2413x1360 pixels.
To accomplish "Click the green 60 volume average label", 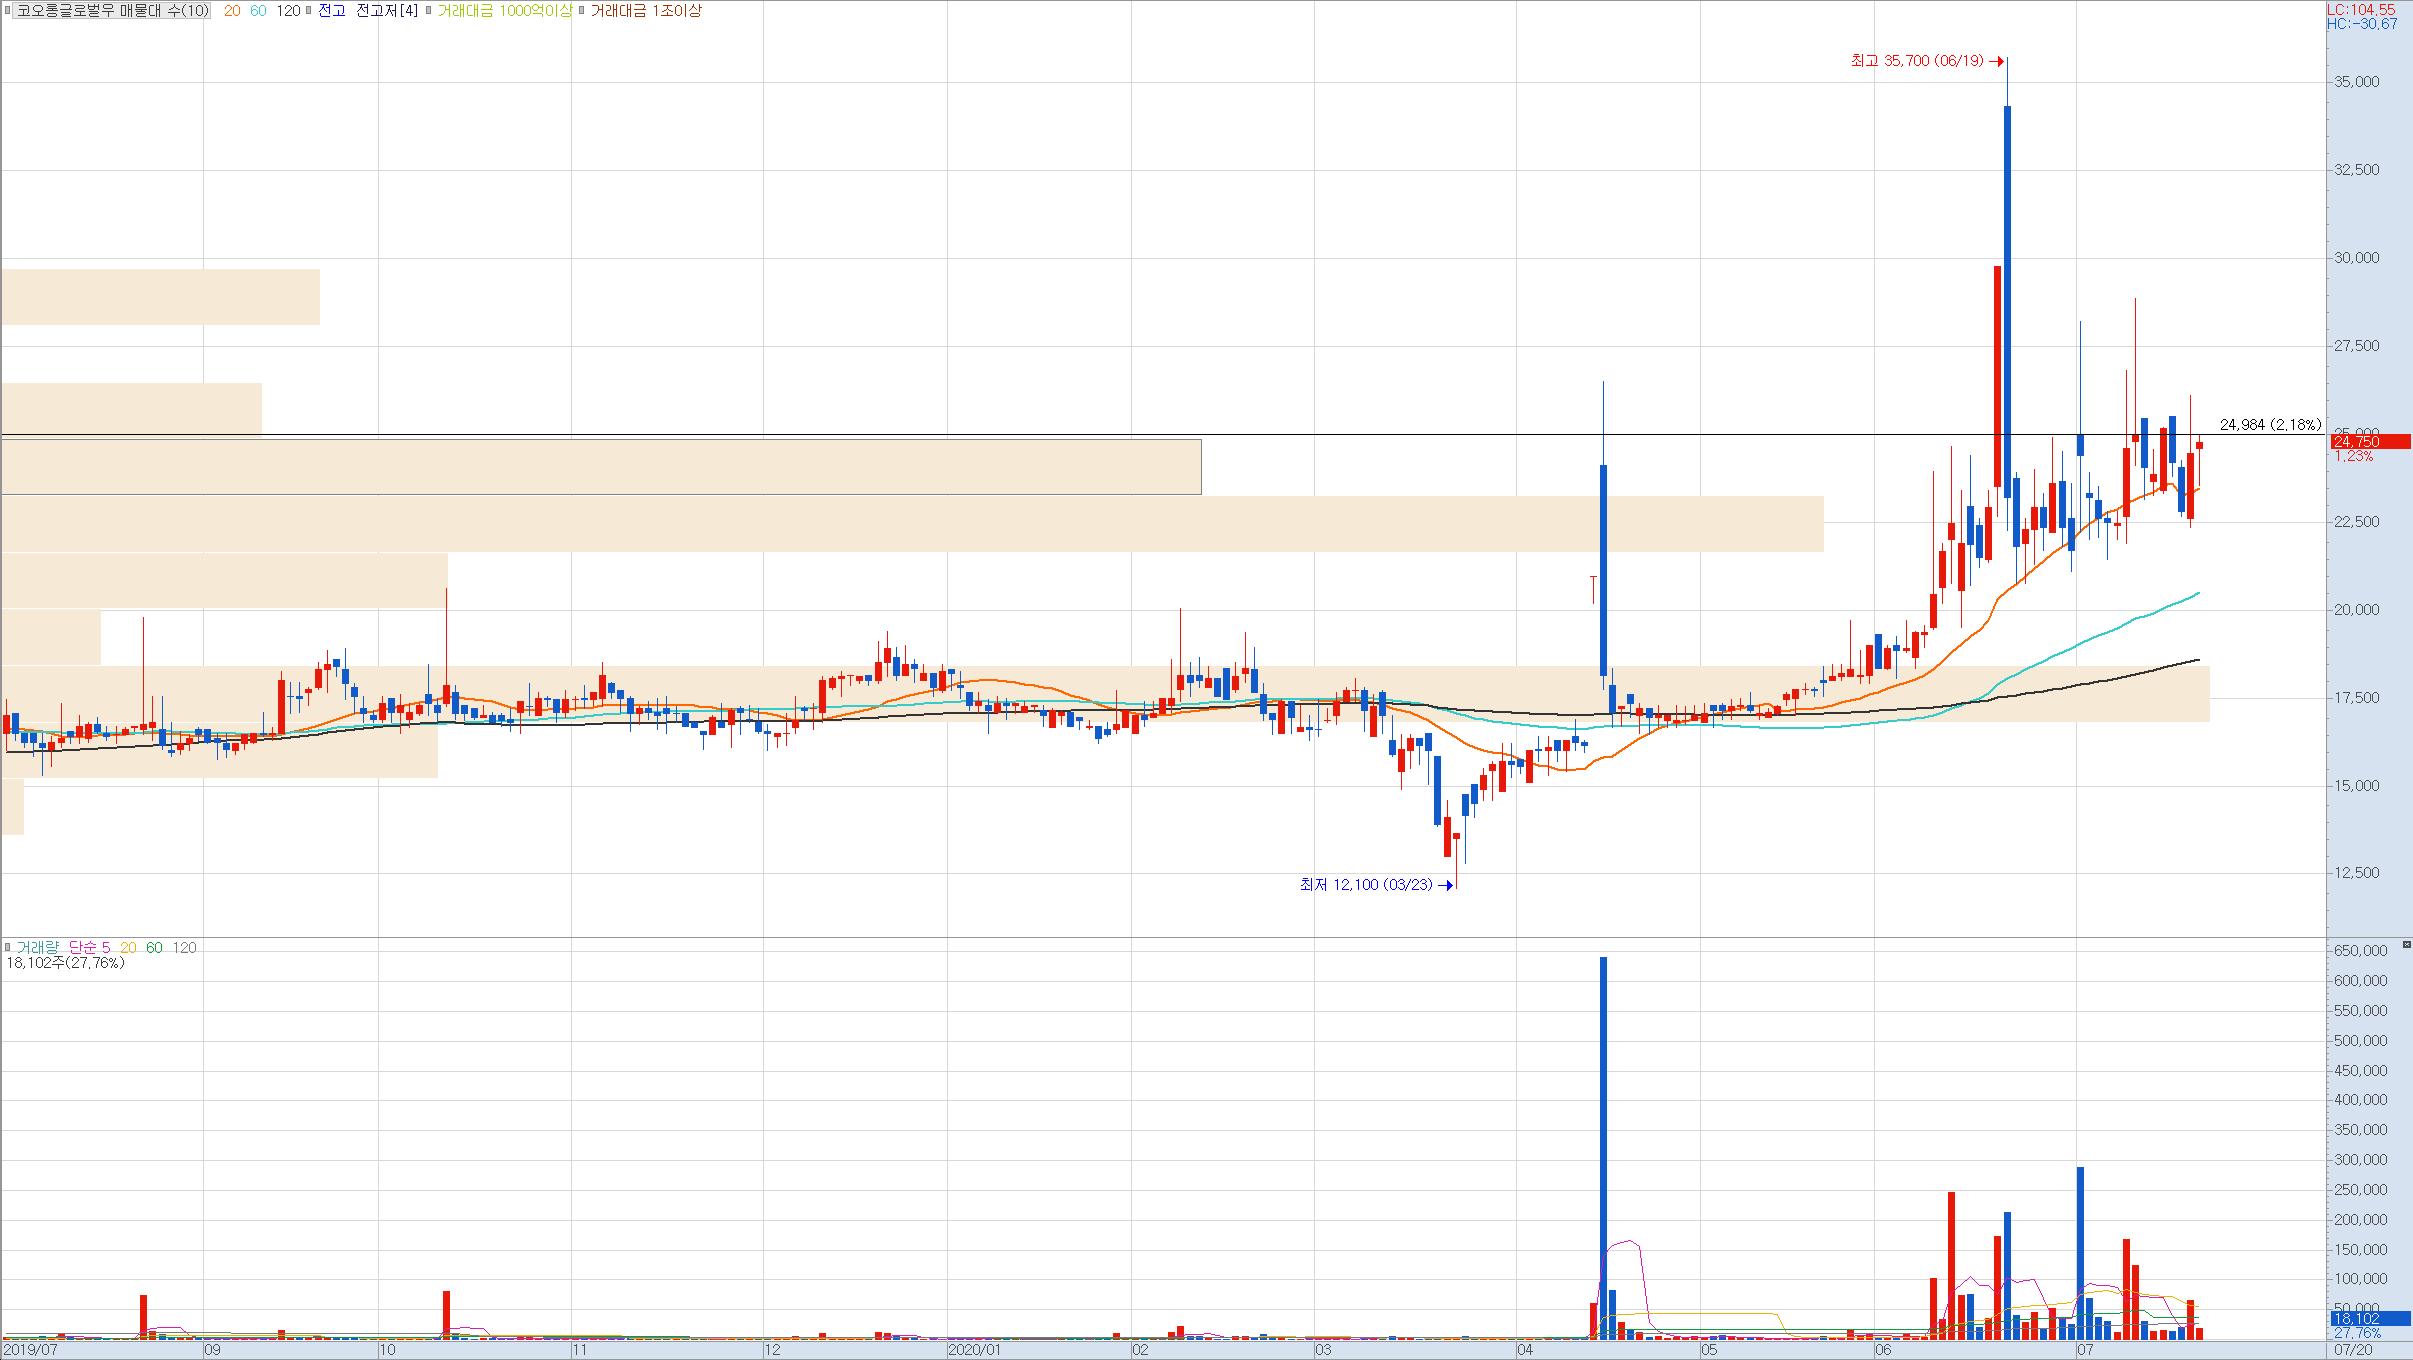I will click(154, 947).
